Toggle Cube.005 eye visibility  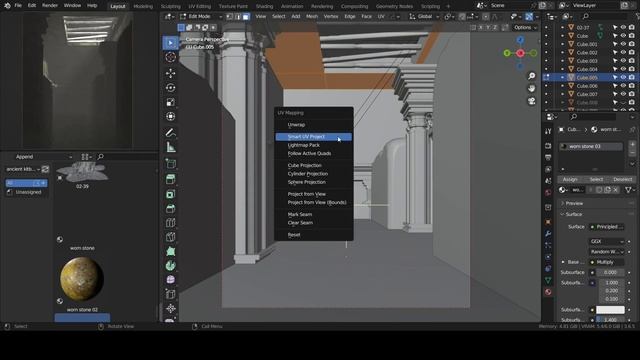(x=623, y=77)
